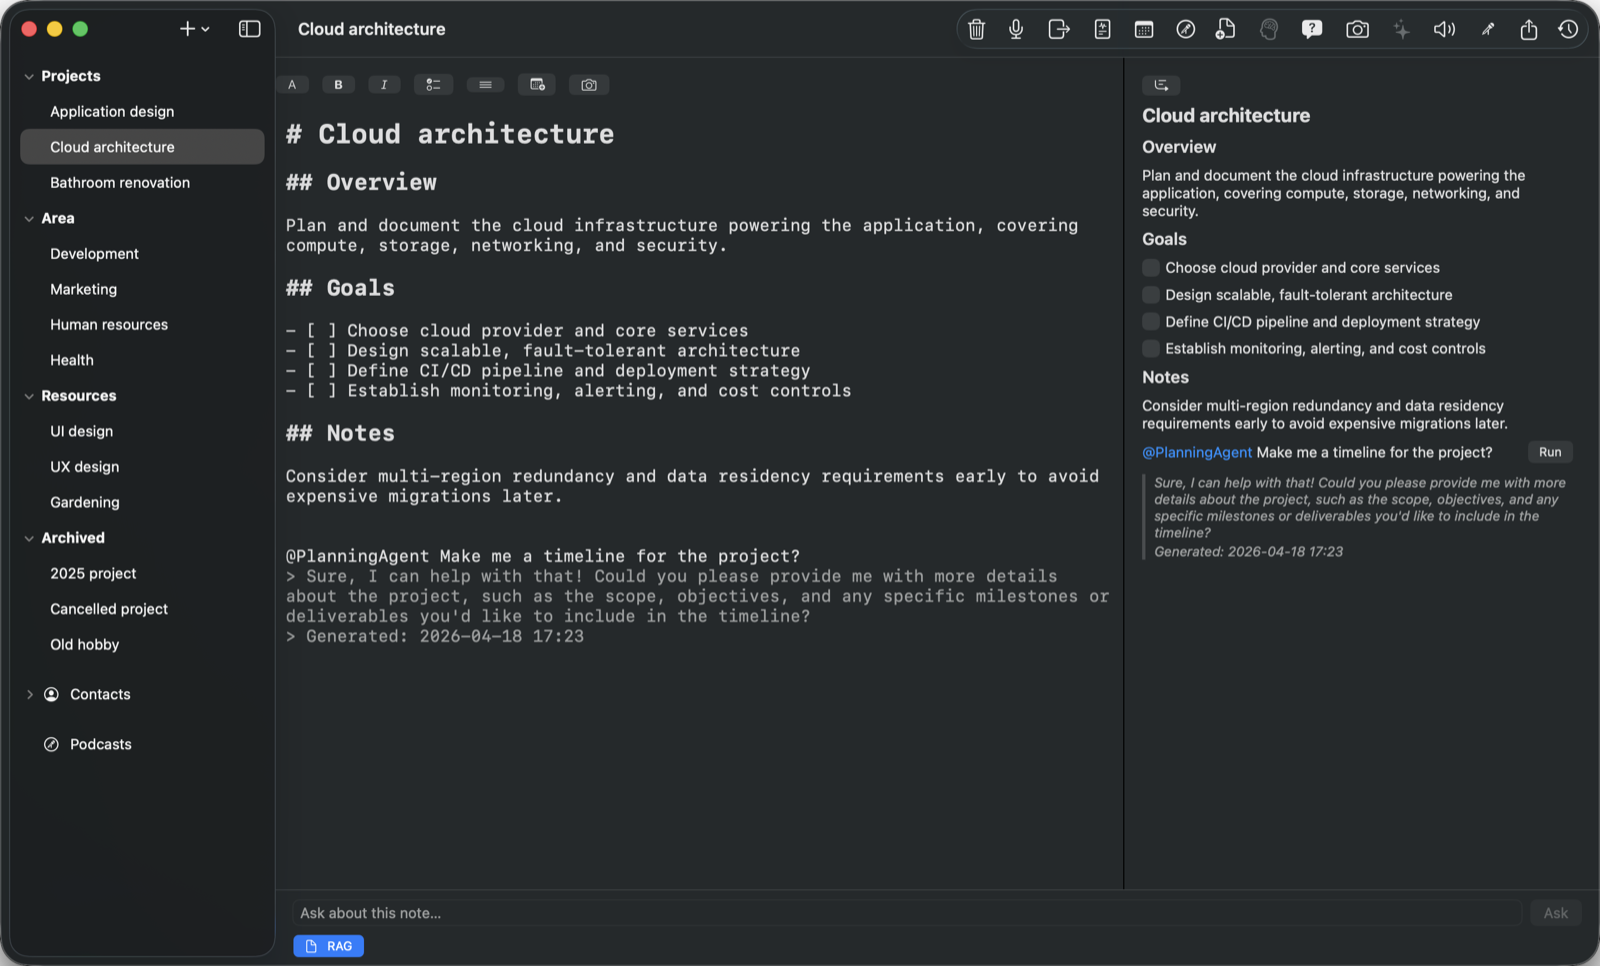1600x966 pixels.
Task: Click the text style A button
Action: click(292, 85)
